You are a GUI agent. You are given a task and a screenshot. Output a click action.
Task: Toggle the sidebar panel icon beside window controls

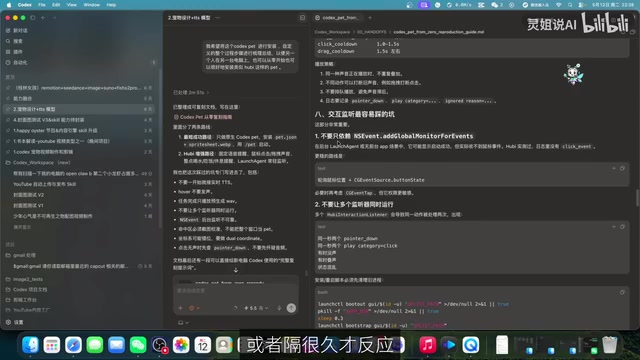[33, 18]
